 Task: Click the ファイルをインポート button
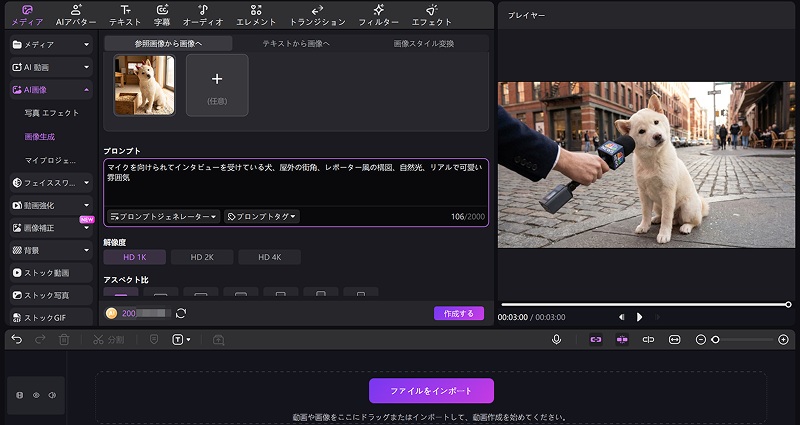(x=431, y=391)
